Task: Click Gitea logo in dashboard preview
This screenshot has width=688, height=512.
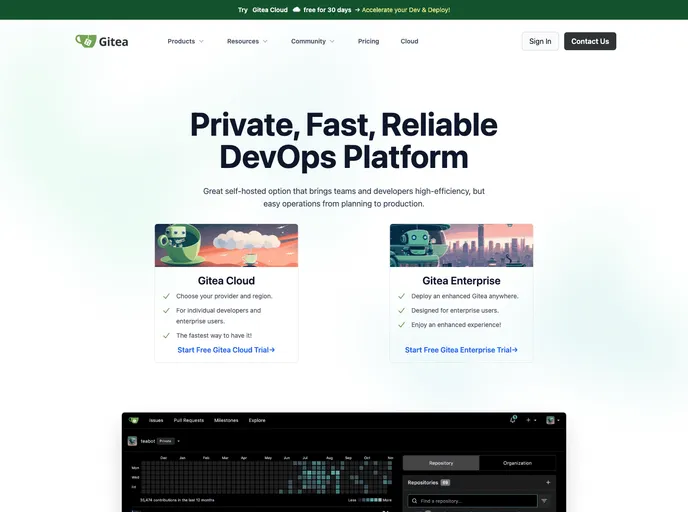Action: pyautogui.click(x=133, y=420)
